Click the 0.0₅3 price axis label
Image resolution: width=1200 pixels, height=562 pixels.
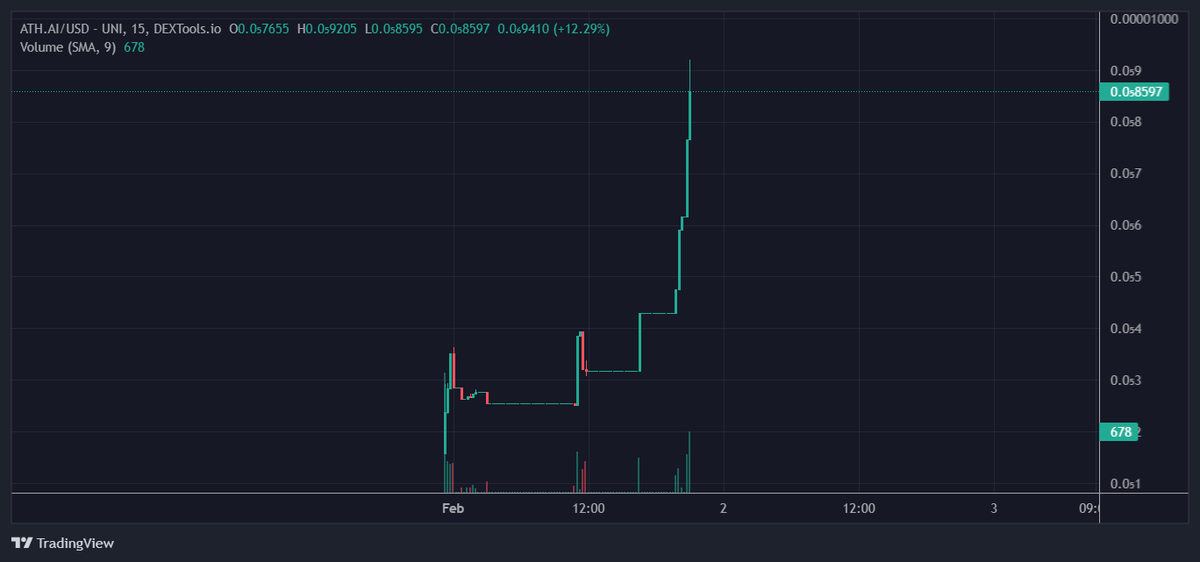pyautogui.click(x=1126, y=381)
